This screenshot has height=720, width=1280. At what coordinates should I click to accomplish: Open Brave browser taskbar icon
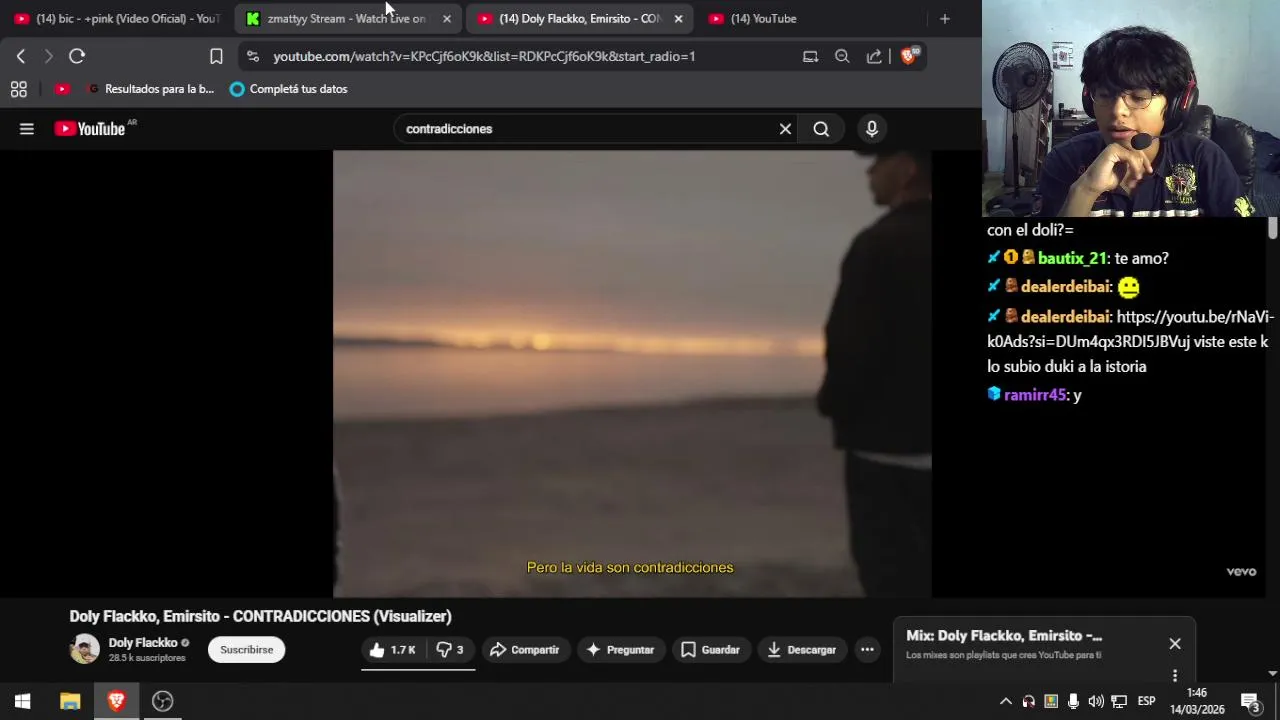coord(116,701)
